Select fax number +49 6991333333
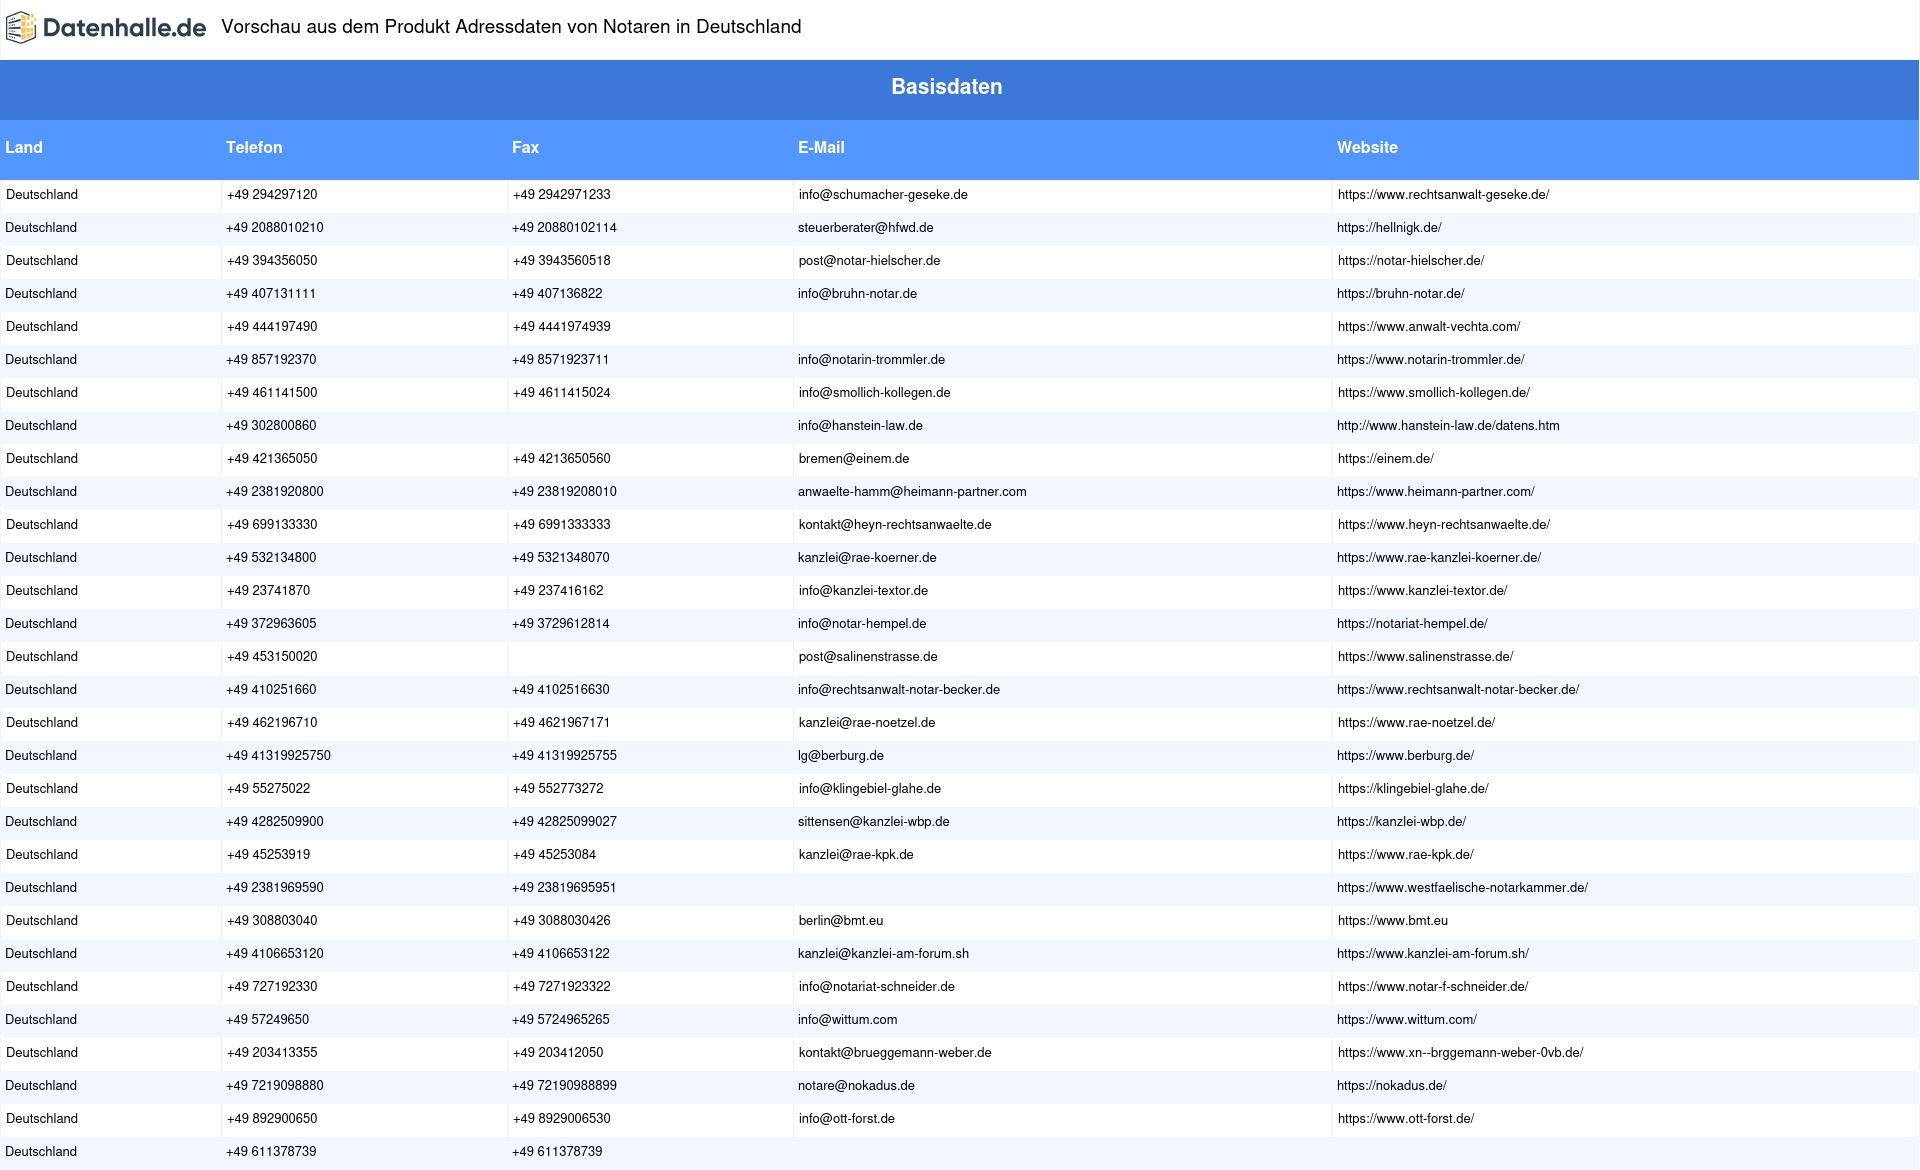1920x1170 pixels. (x=562, y=525)
